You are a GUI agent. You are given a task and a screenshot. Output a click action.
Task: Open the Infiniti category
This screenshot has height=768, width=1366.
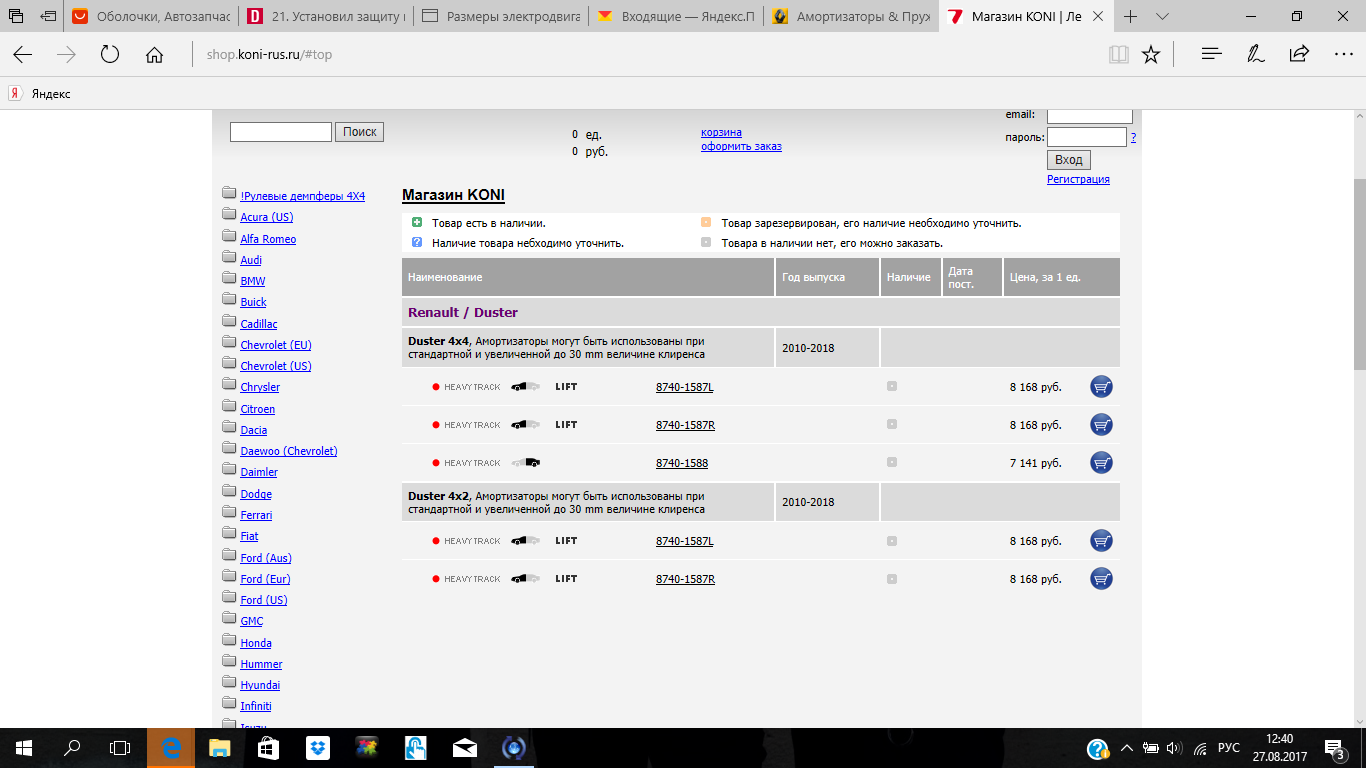[x=255, y=706]
